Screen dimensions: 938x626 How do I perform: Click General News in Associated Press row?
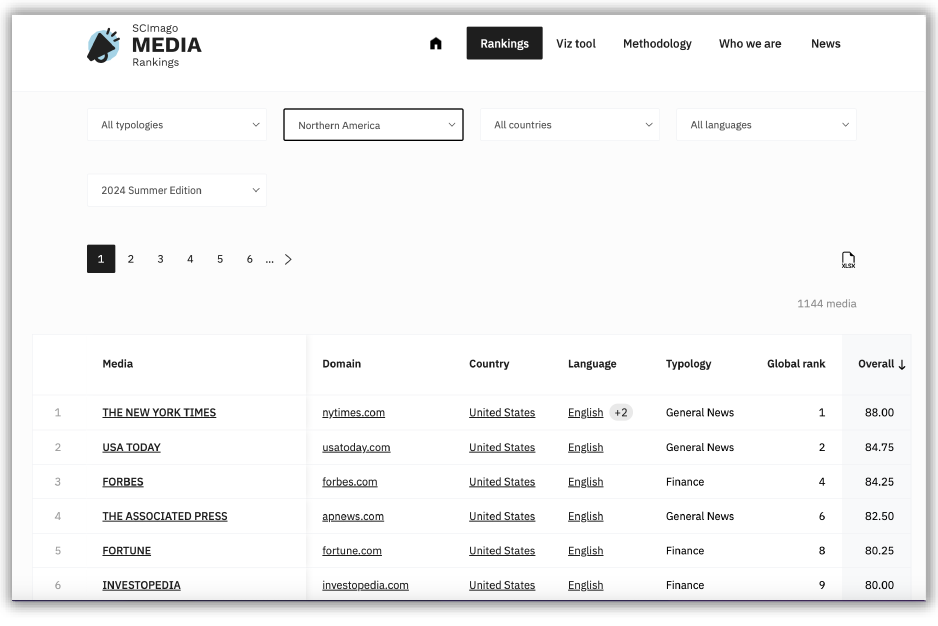(699, 516)
